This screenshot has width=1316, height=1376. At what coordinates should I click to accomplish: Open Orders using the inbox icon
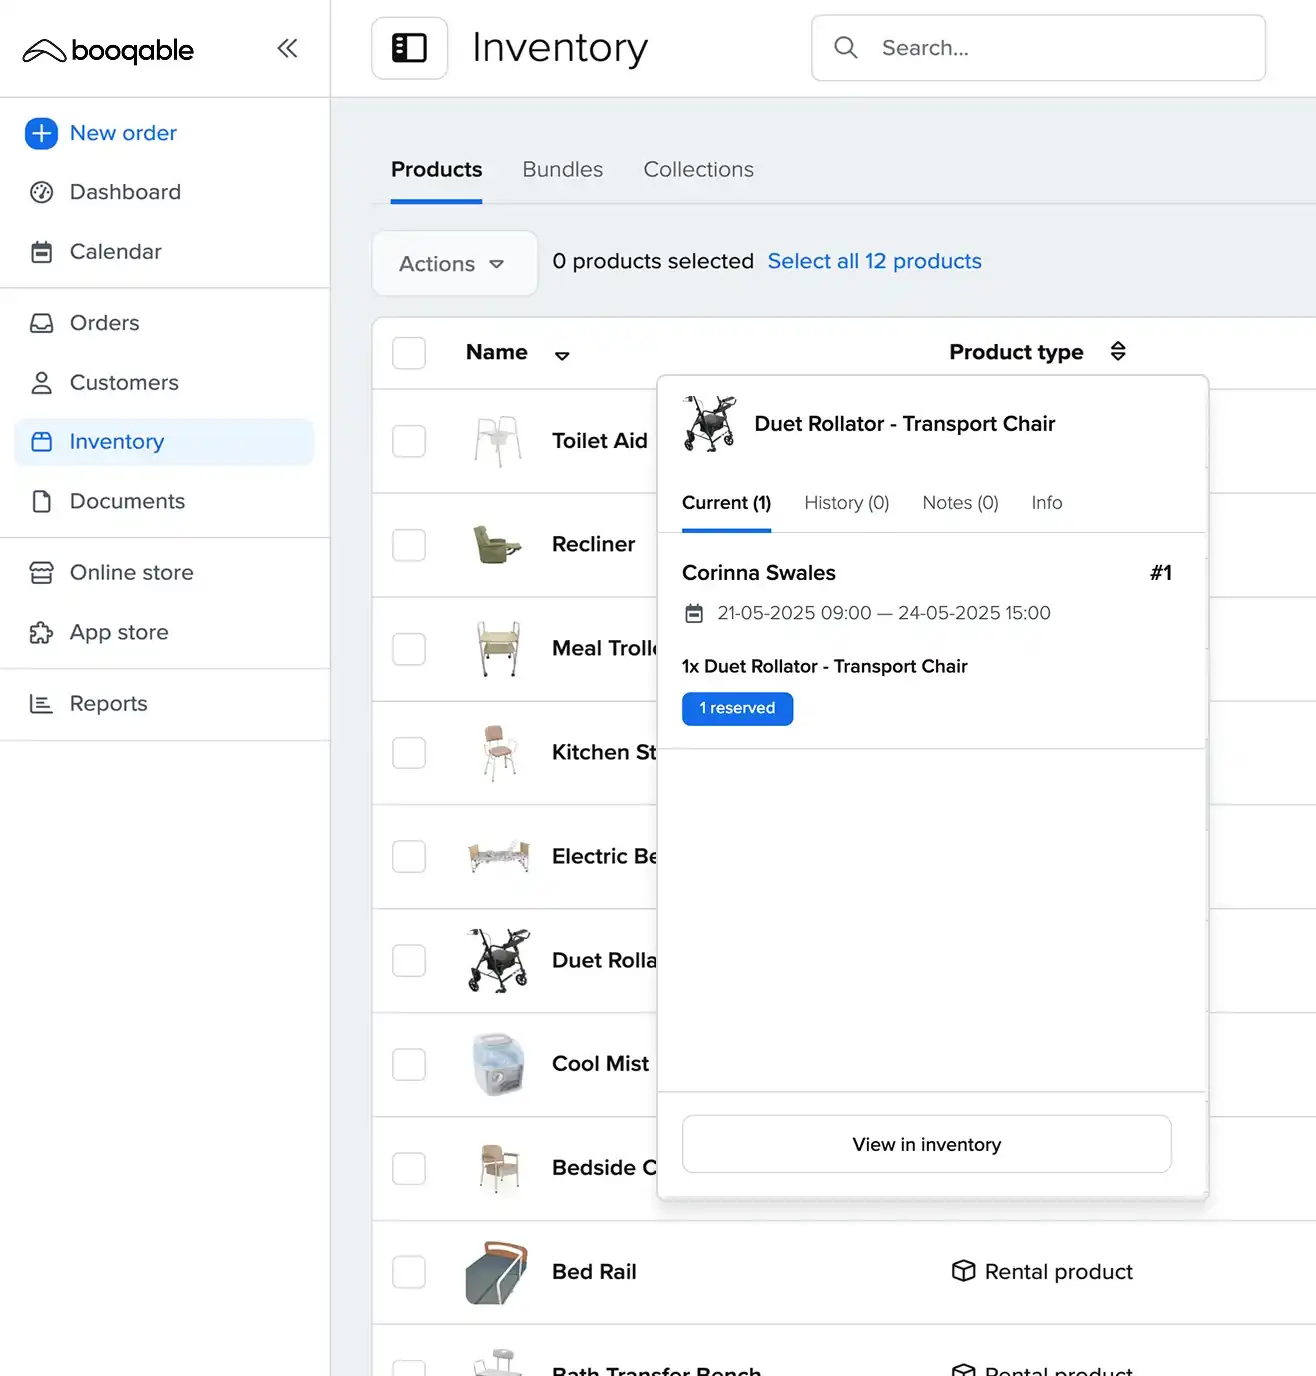[x=41, y=323]
